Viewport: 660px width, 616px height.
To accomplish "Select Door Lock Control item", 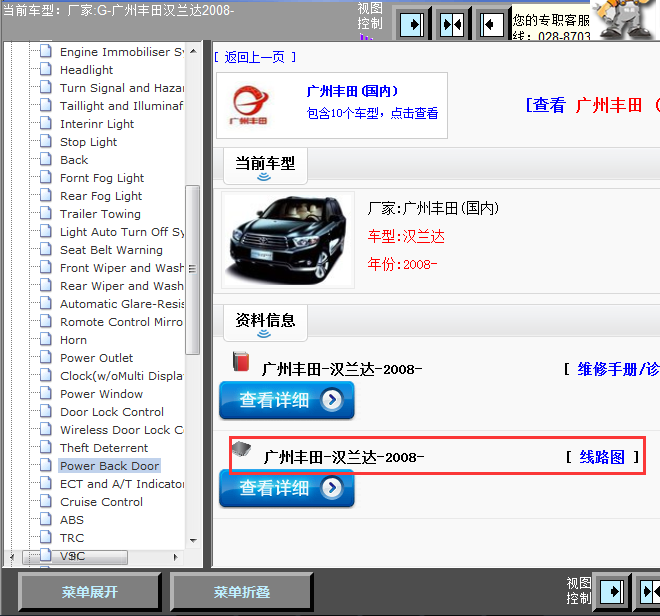I will click(x=112, y=412).
